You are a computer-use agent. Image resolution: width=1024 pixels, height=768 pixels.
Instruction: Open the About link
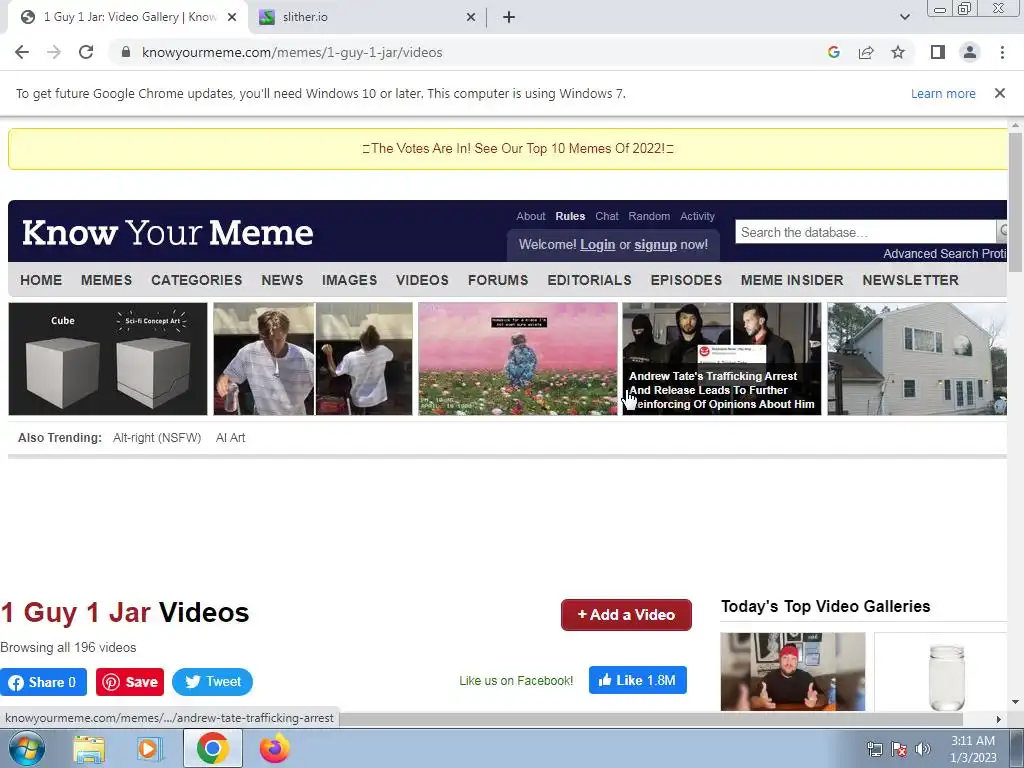click(530, 216)
